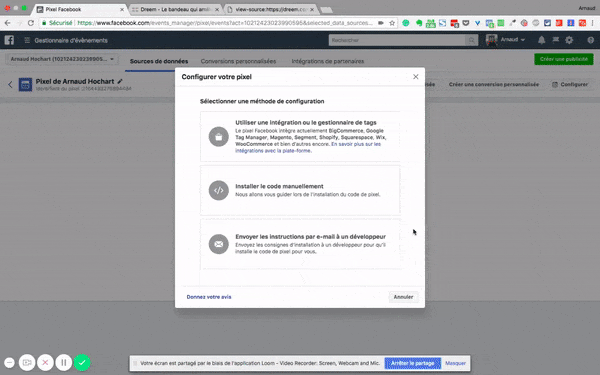Open the help question mark icon
The width and height of the screenshot is (600, 375).
(590, 40)
